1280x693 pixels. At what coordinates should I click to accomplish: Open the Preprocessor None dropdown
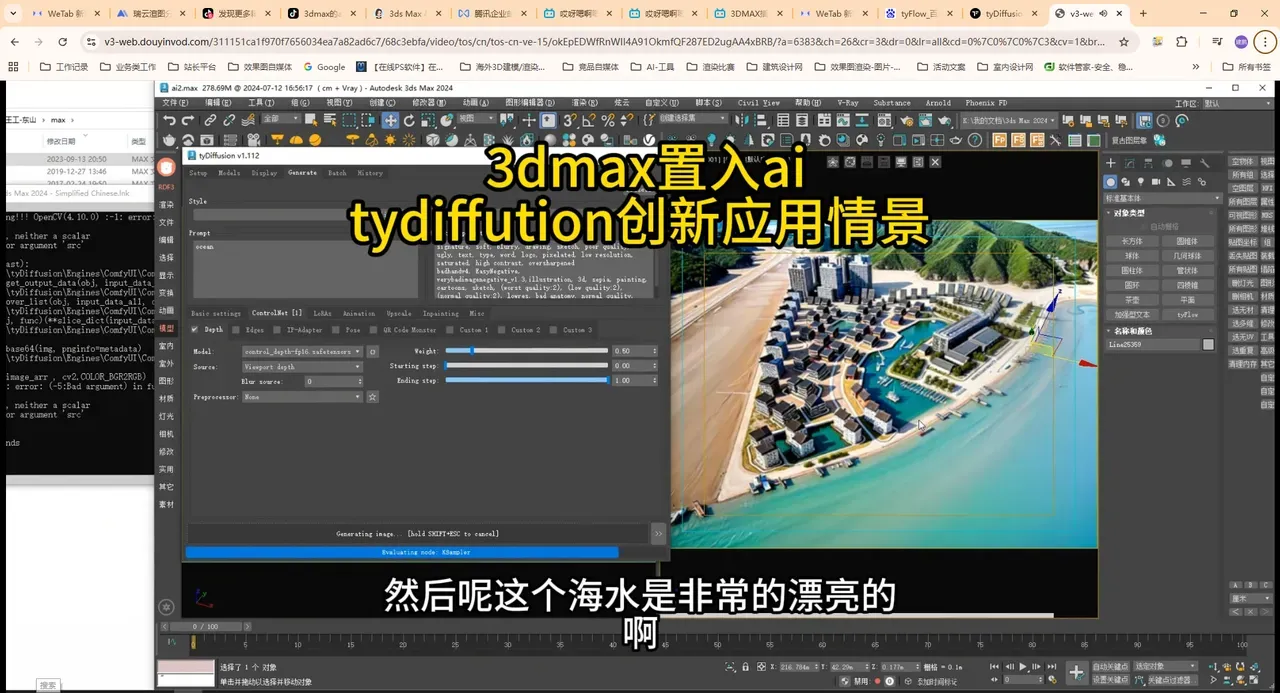click(302, 397)
